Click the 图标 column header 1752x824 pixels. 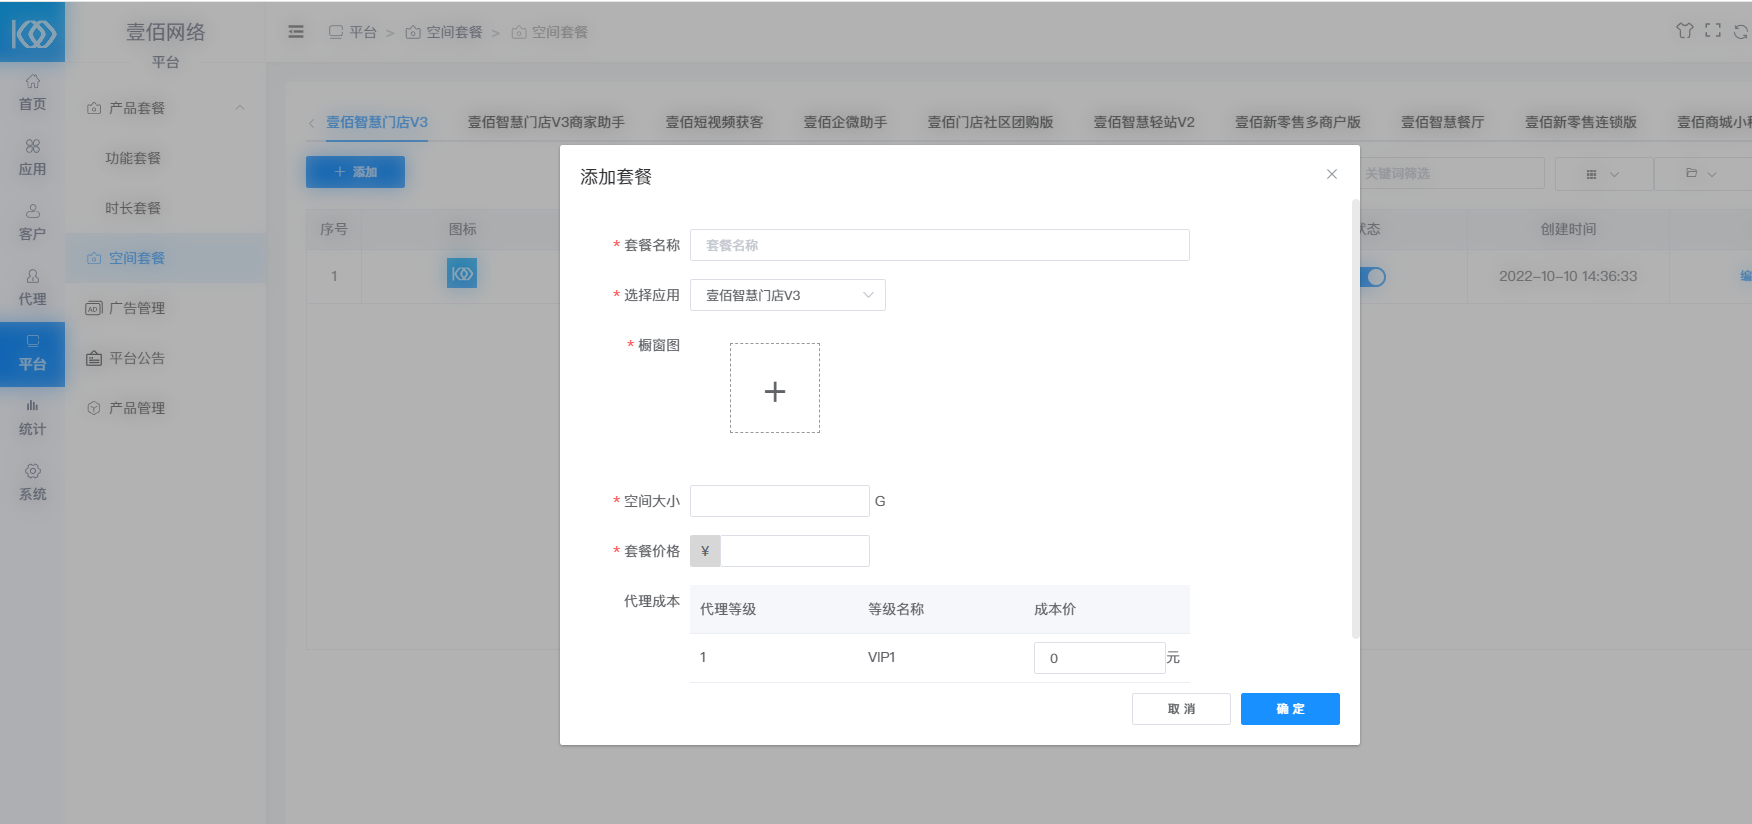point(463,229)
